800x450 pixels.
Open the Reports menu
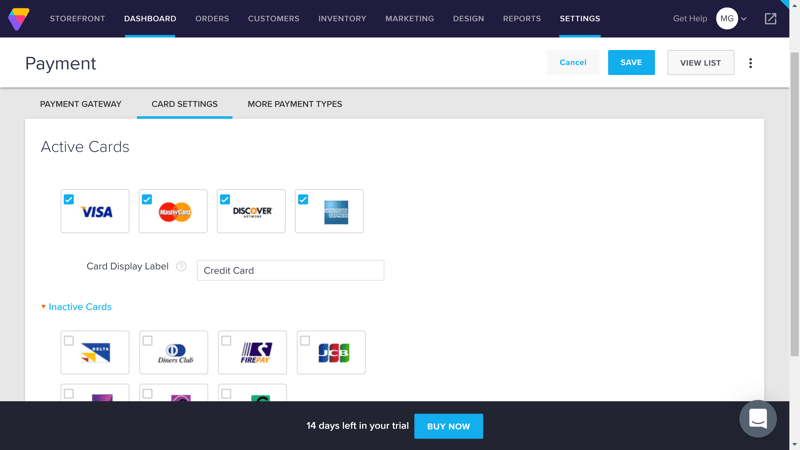[x=522, y=19]
